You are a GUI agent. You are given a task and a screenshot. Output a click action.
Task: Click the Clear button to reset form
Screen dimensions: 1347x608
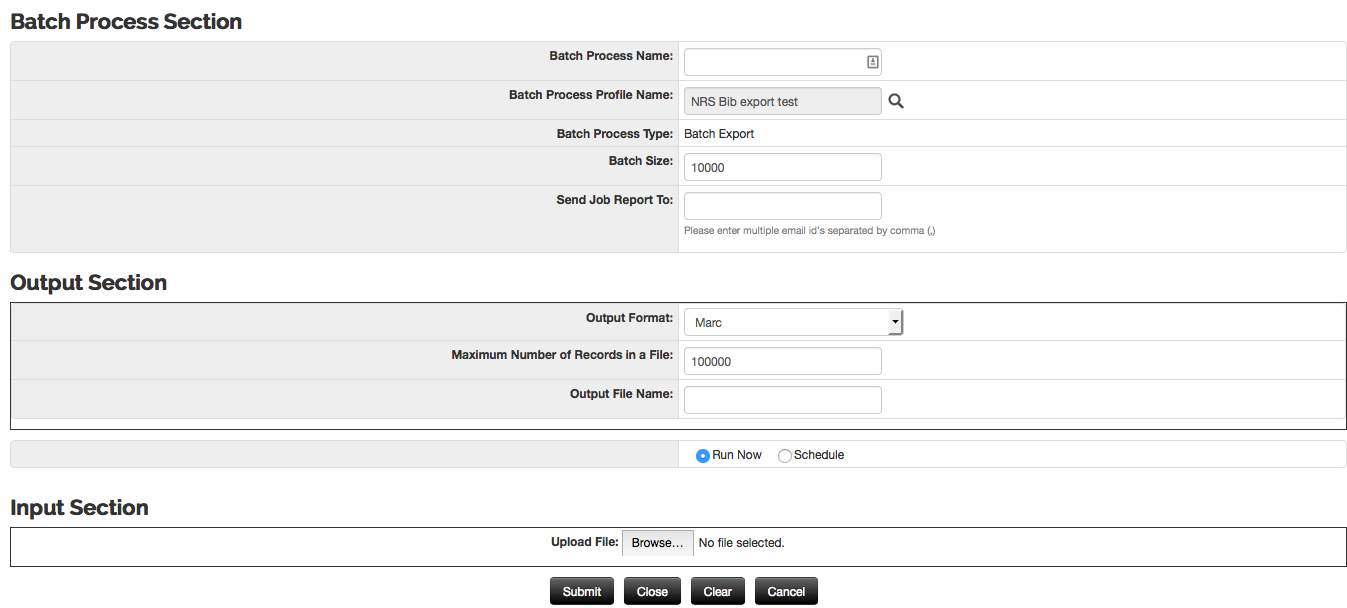click(717, 591)
